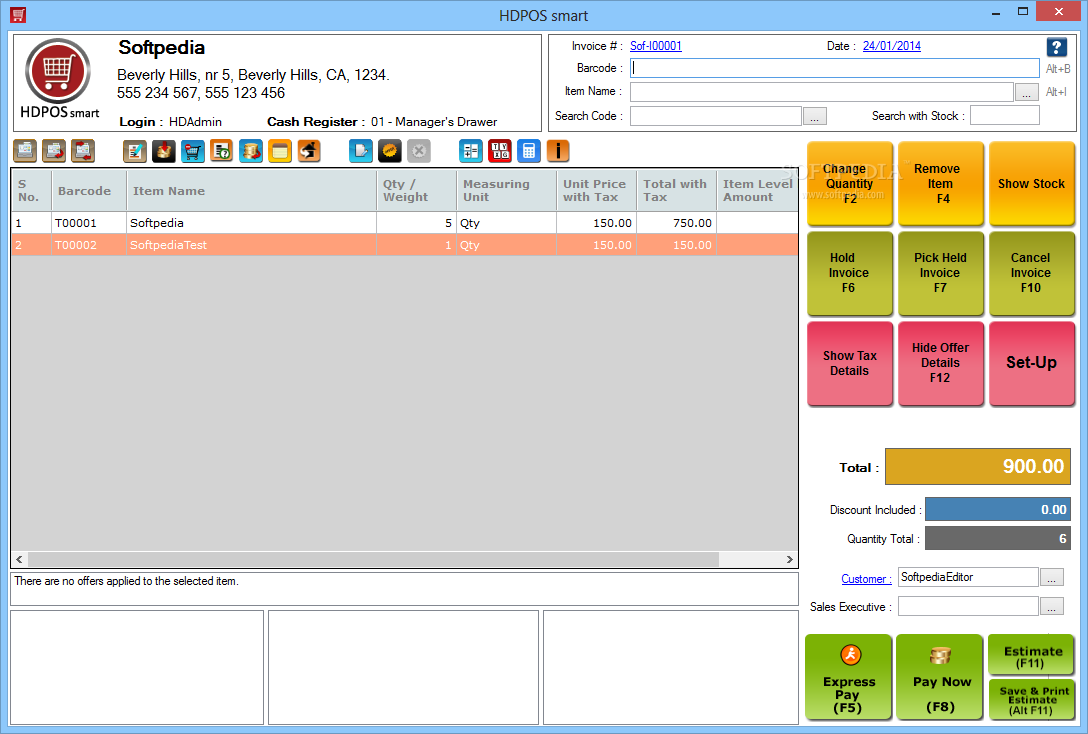Open the edit invoice pencil icon

[135, 151]
